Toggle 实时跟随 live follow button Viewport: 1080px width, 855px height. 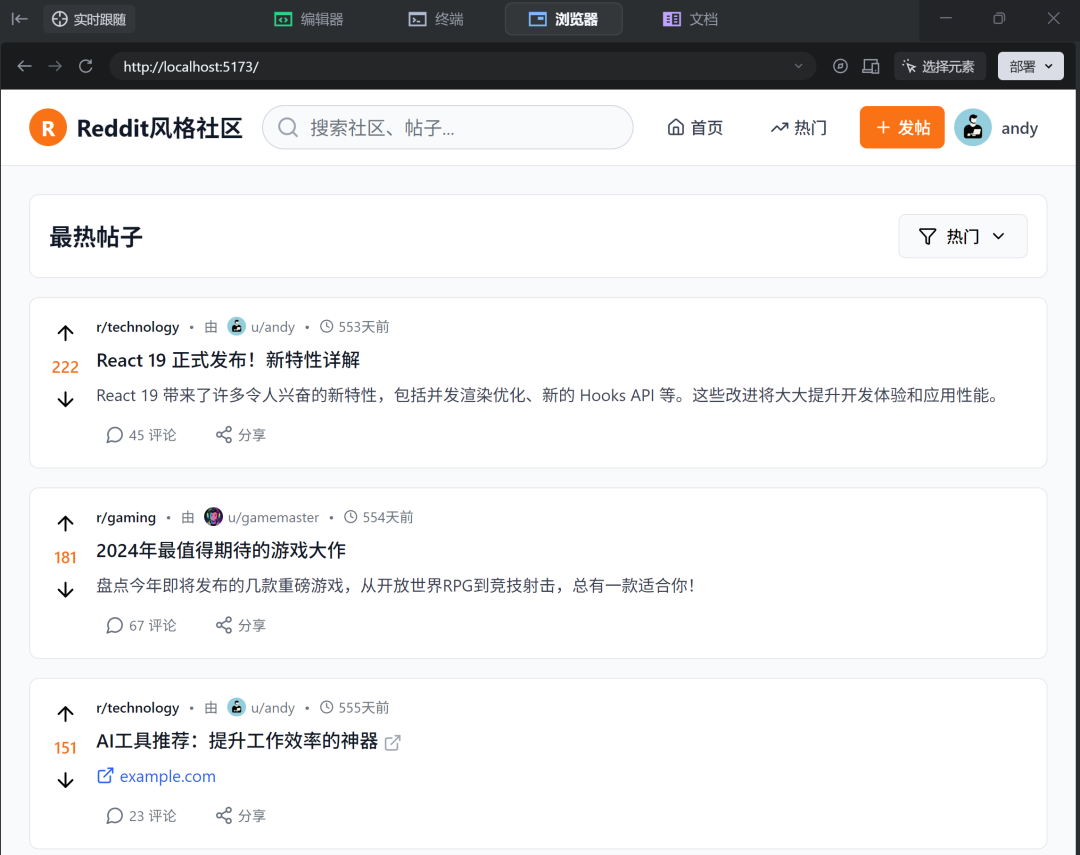click(90, 19)
